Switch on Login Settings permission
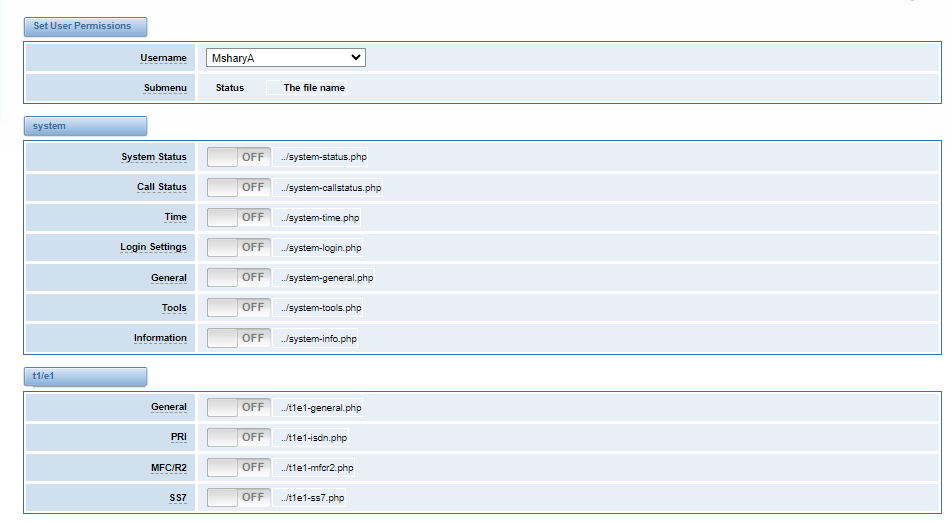Image resolution: width=952 pixels, height=524 pixels. pos(239,247)
